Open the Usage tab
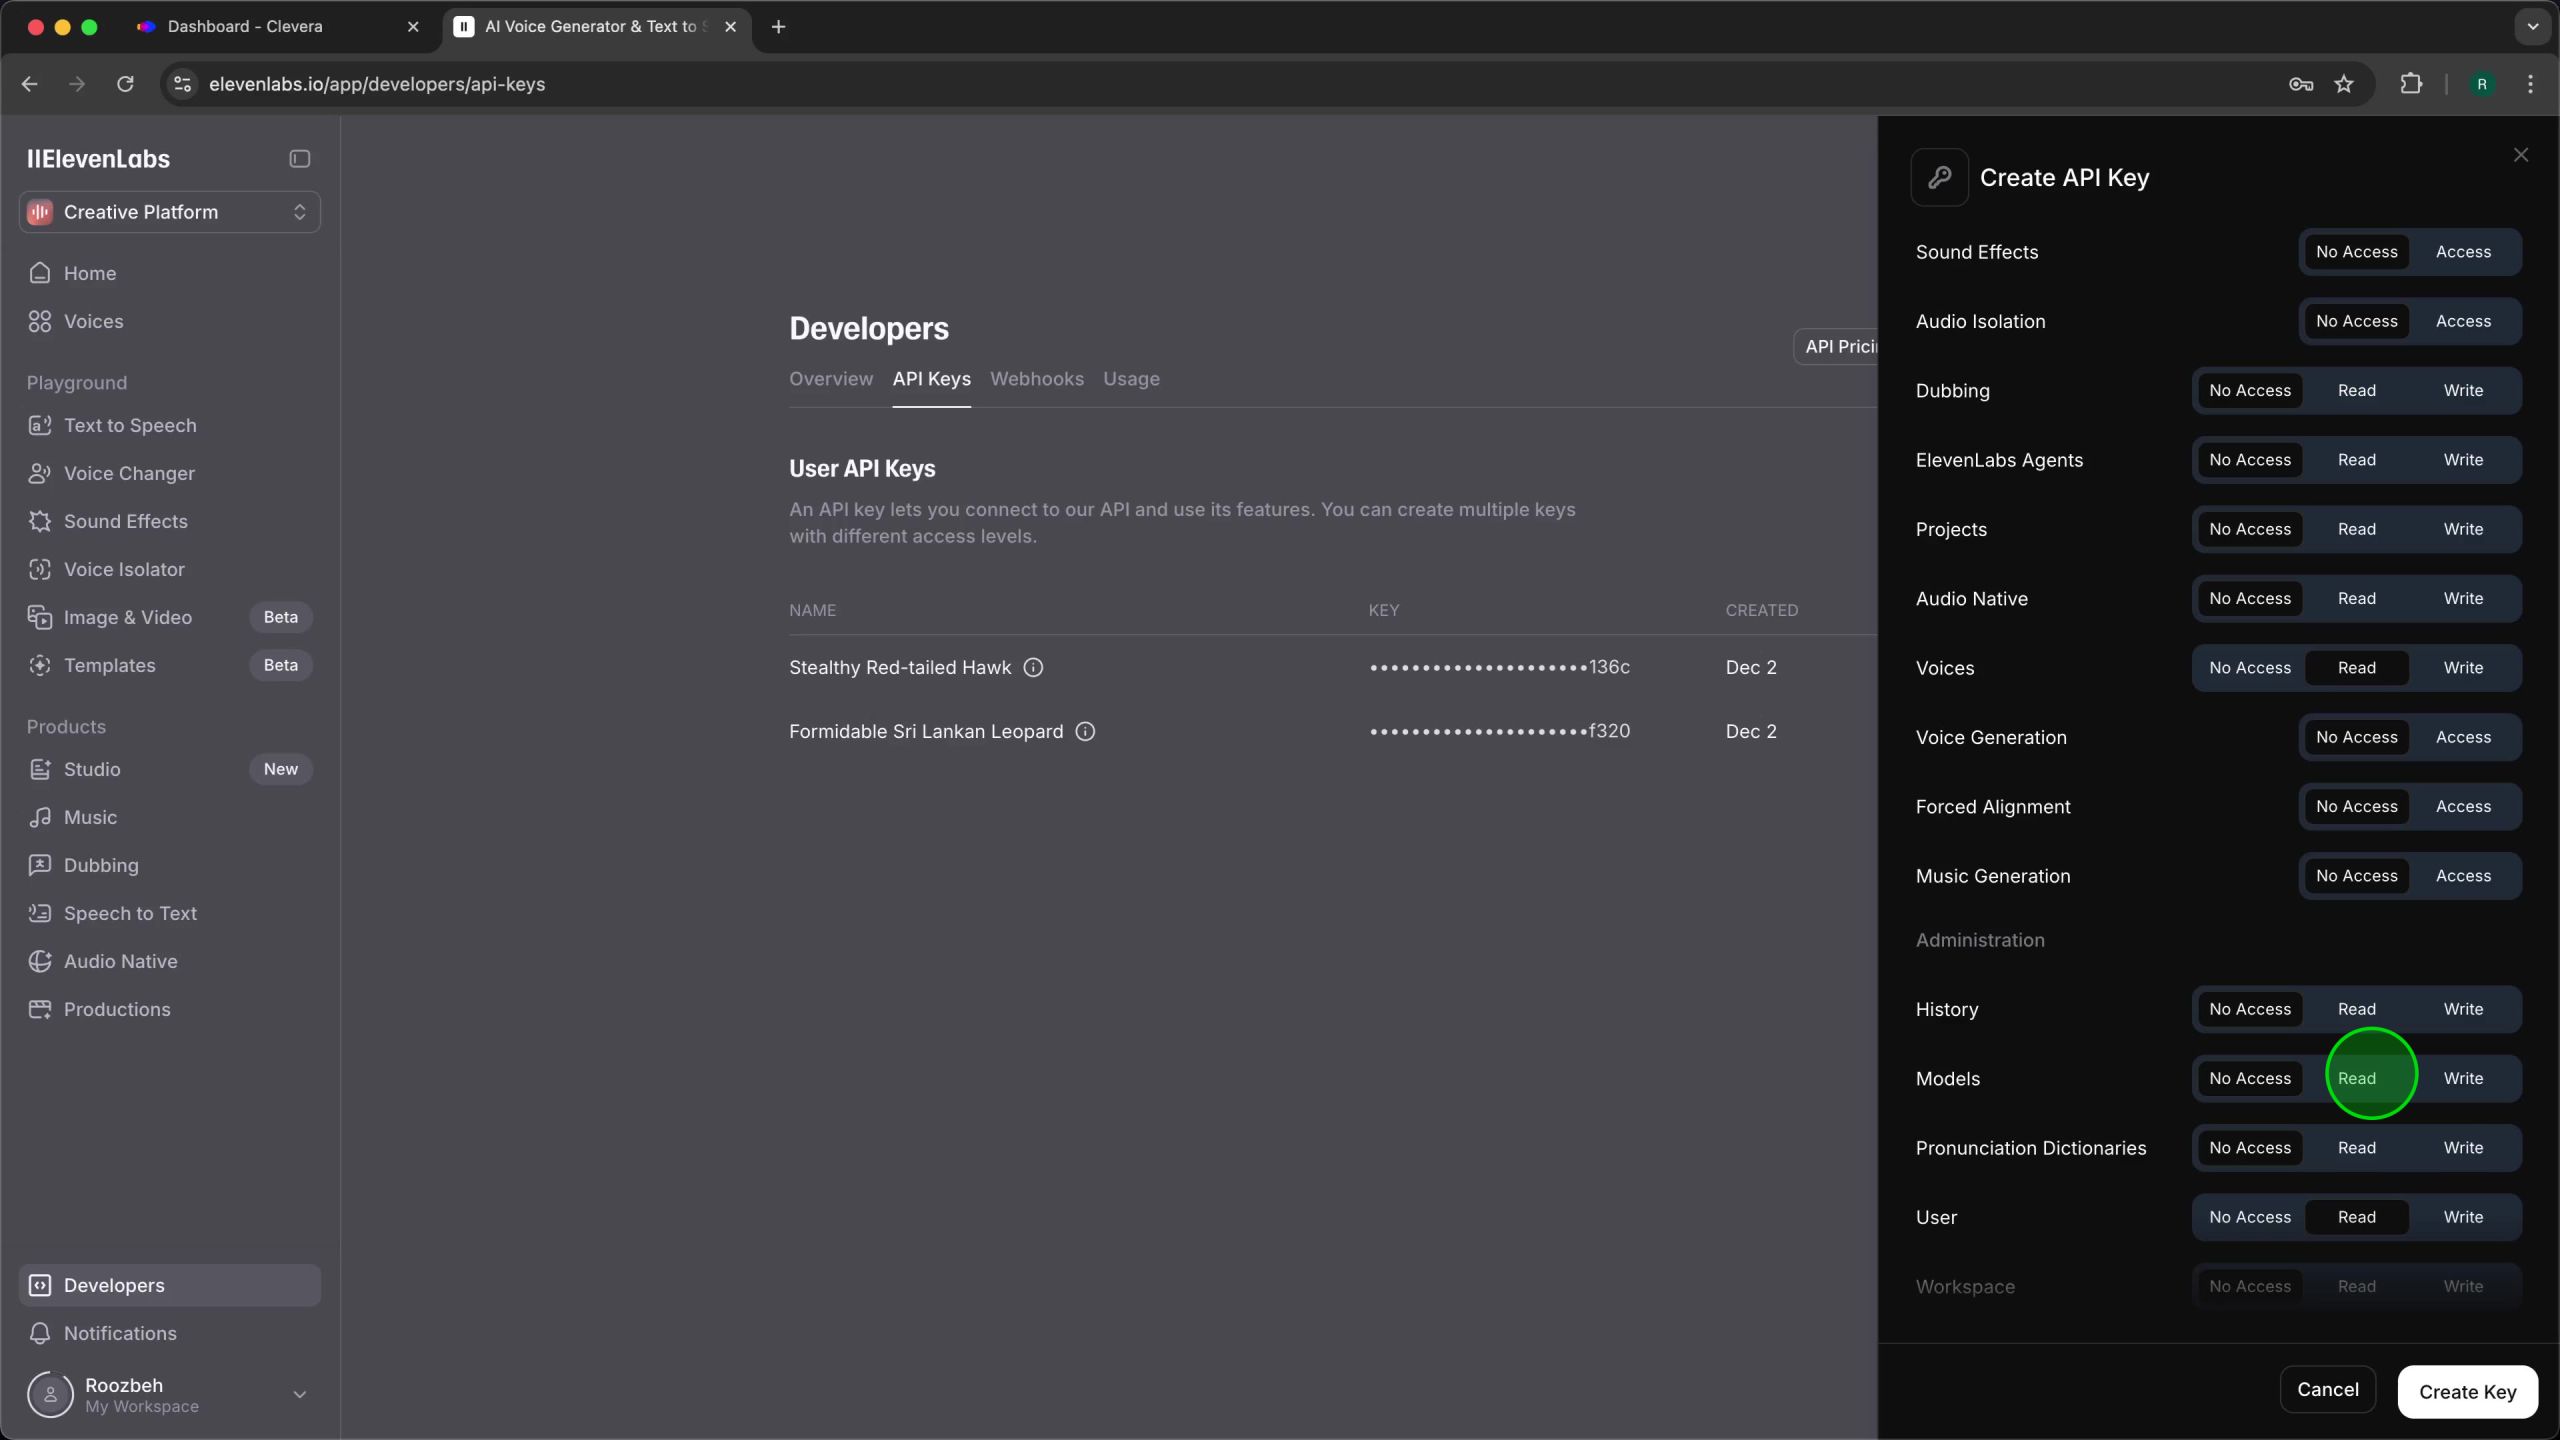This screenshot has width=2560, height=1440. (1131, 379)
